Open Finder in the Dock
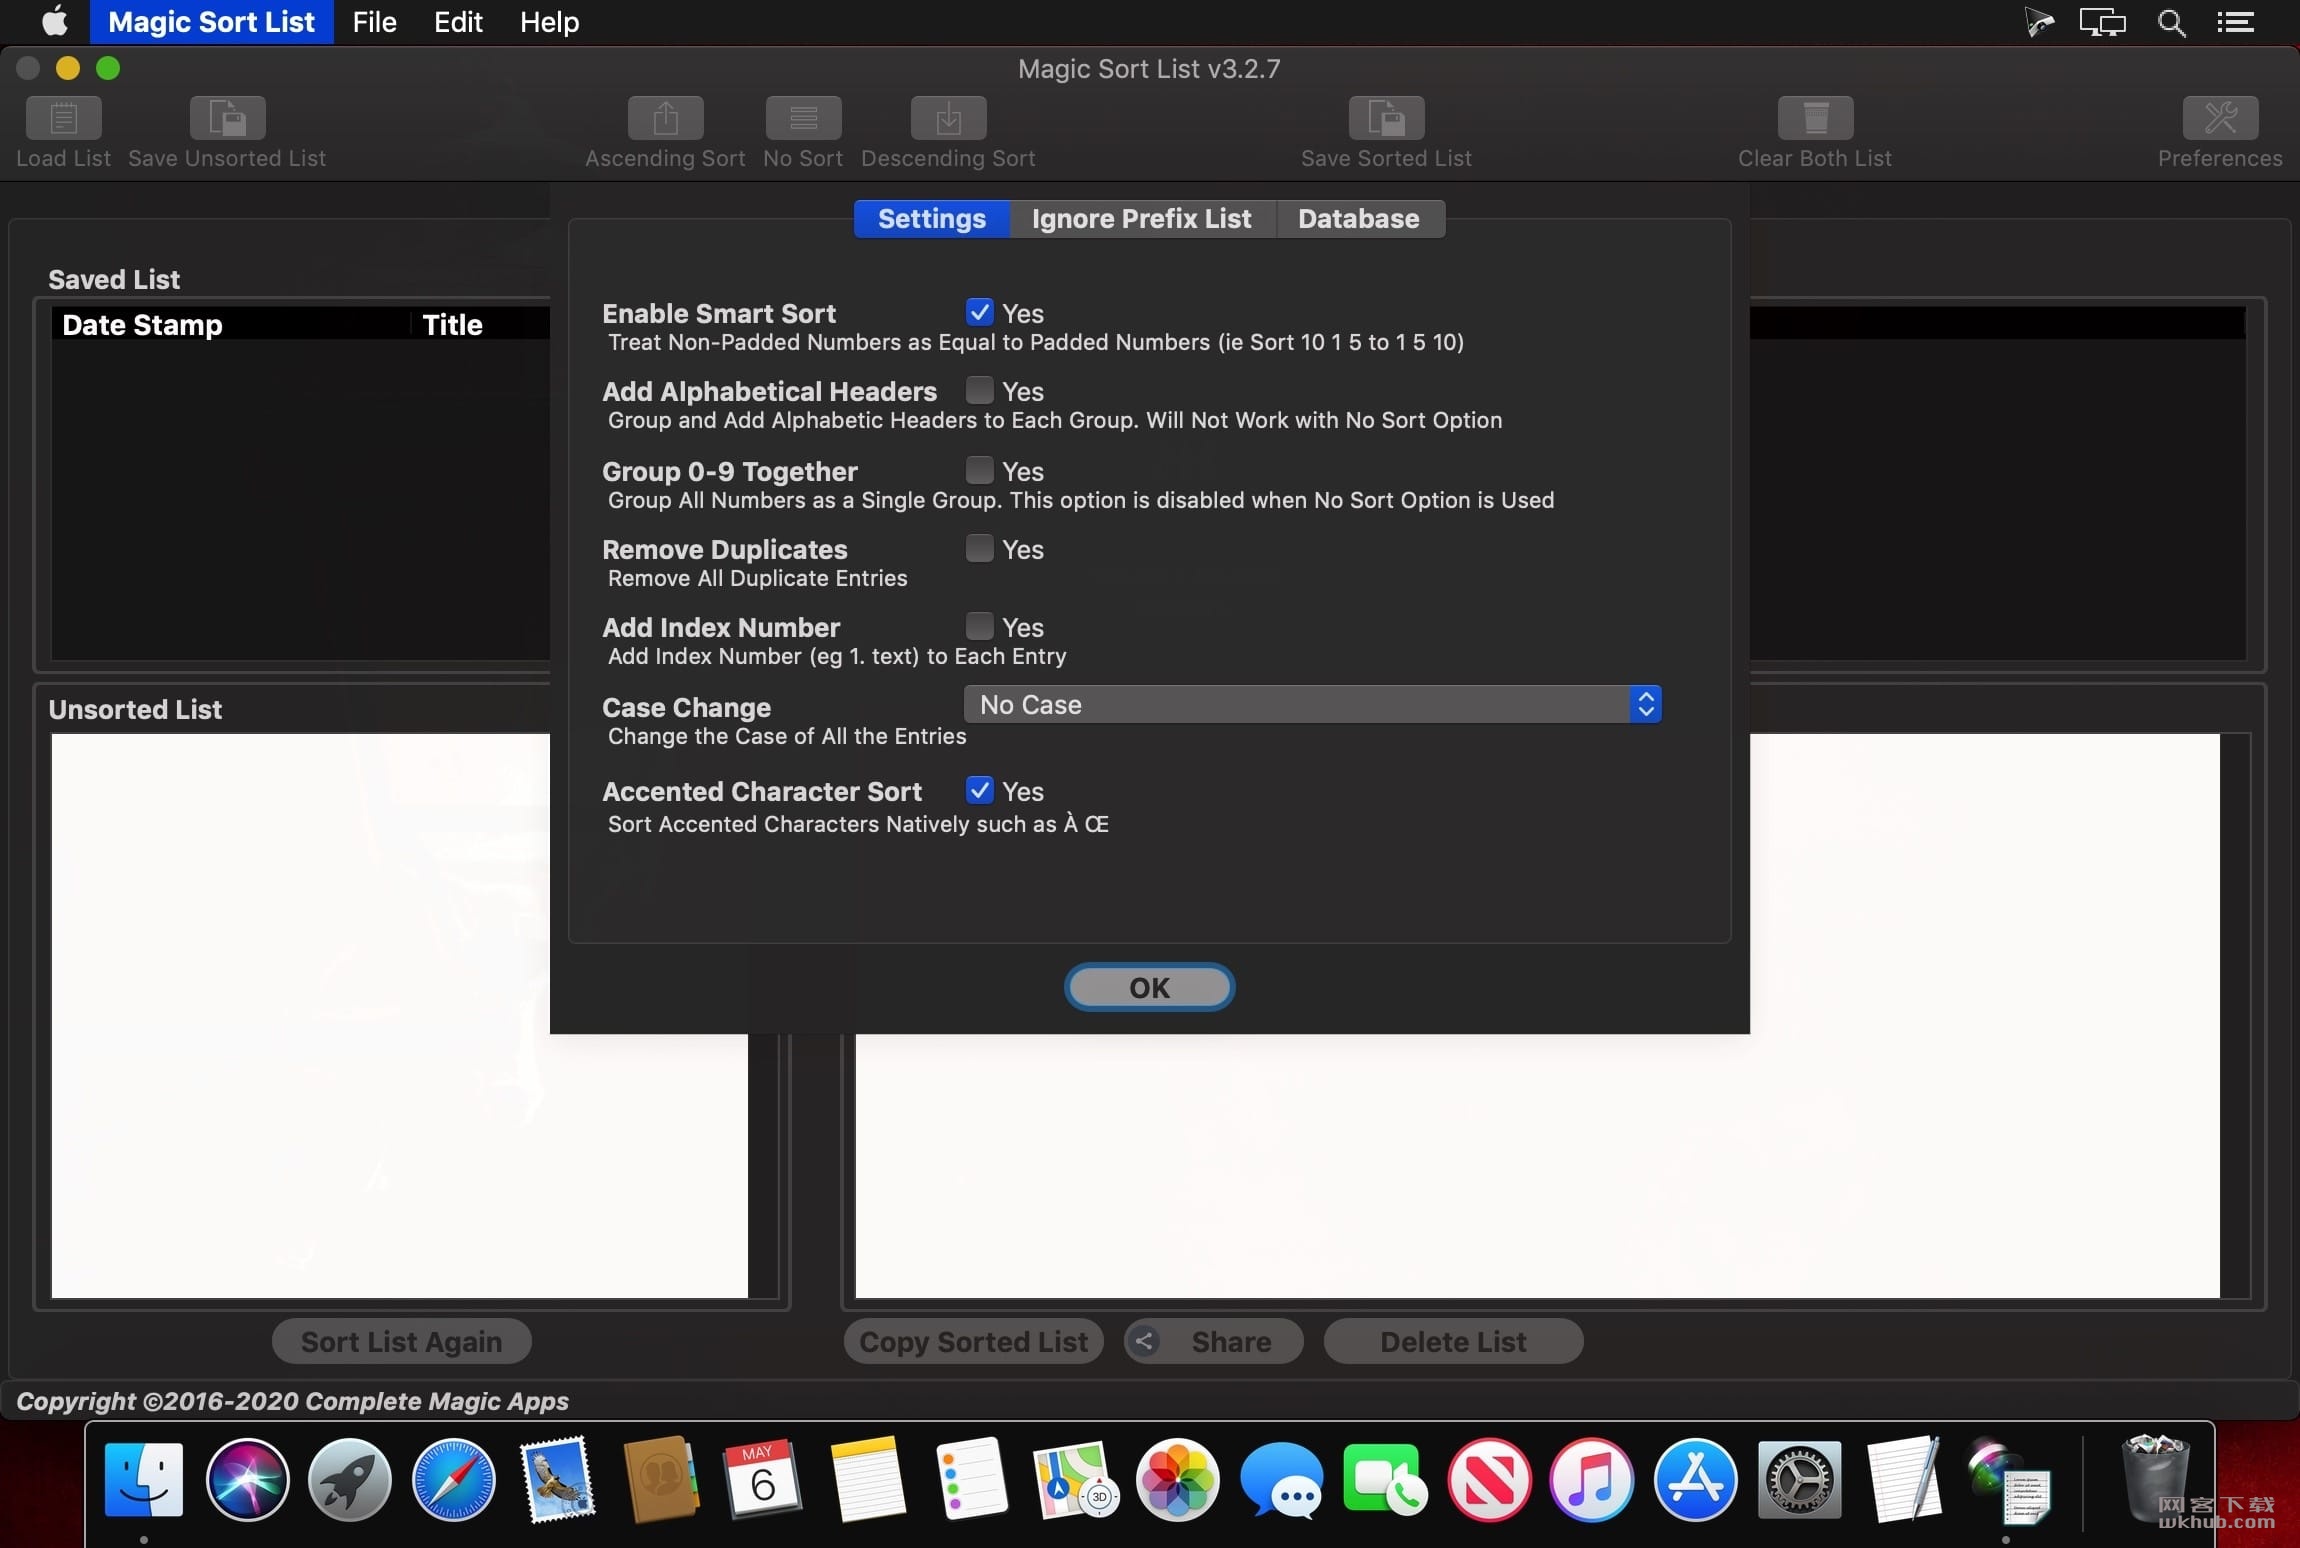Image resolution: width=2300 pixels, height=1548 pixels. [144, 1480]
